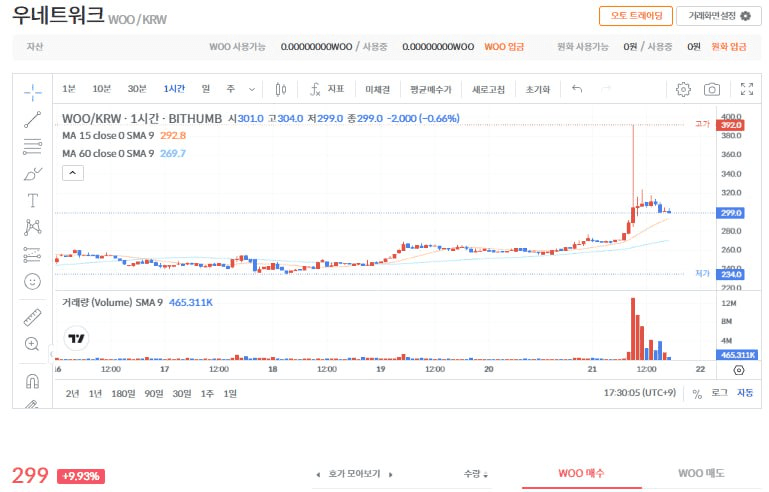Click the 392.0 high price label
The image size is (769, 492).
pos(731,125)
